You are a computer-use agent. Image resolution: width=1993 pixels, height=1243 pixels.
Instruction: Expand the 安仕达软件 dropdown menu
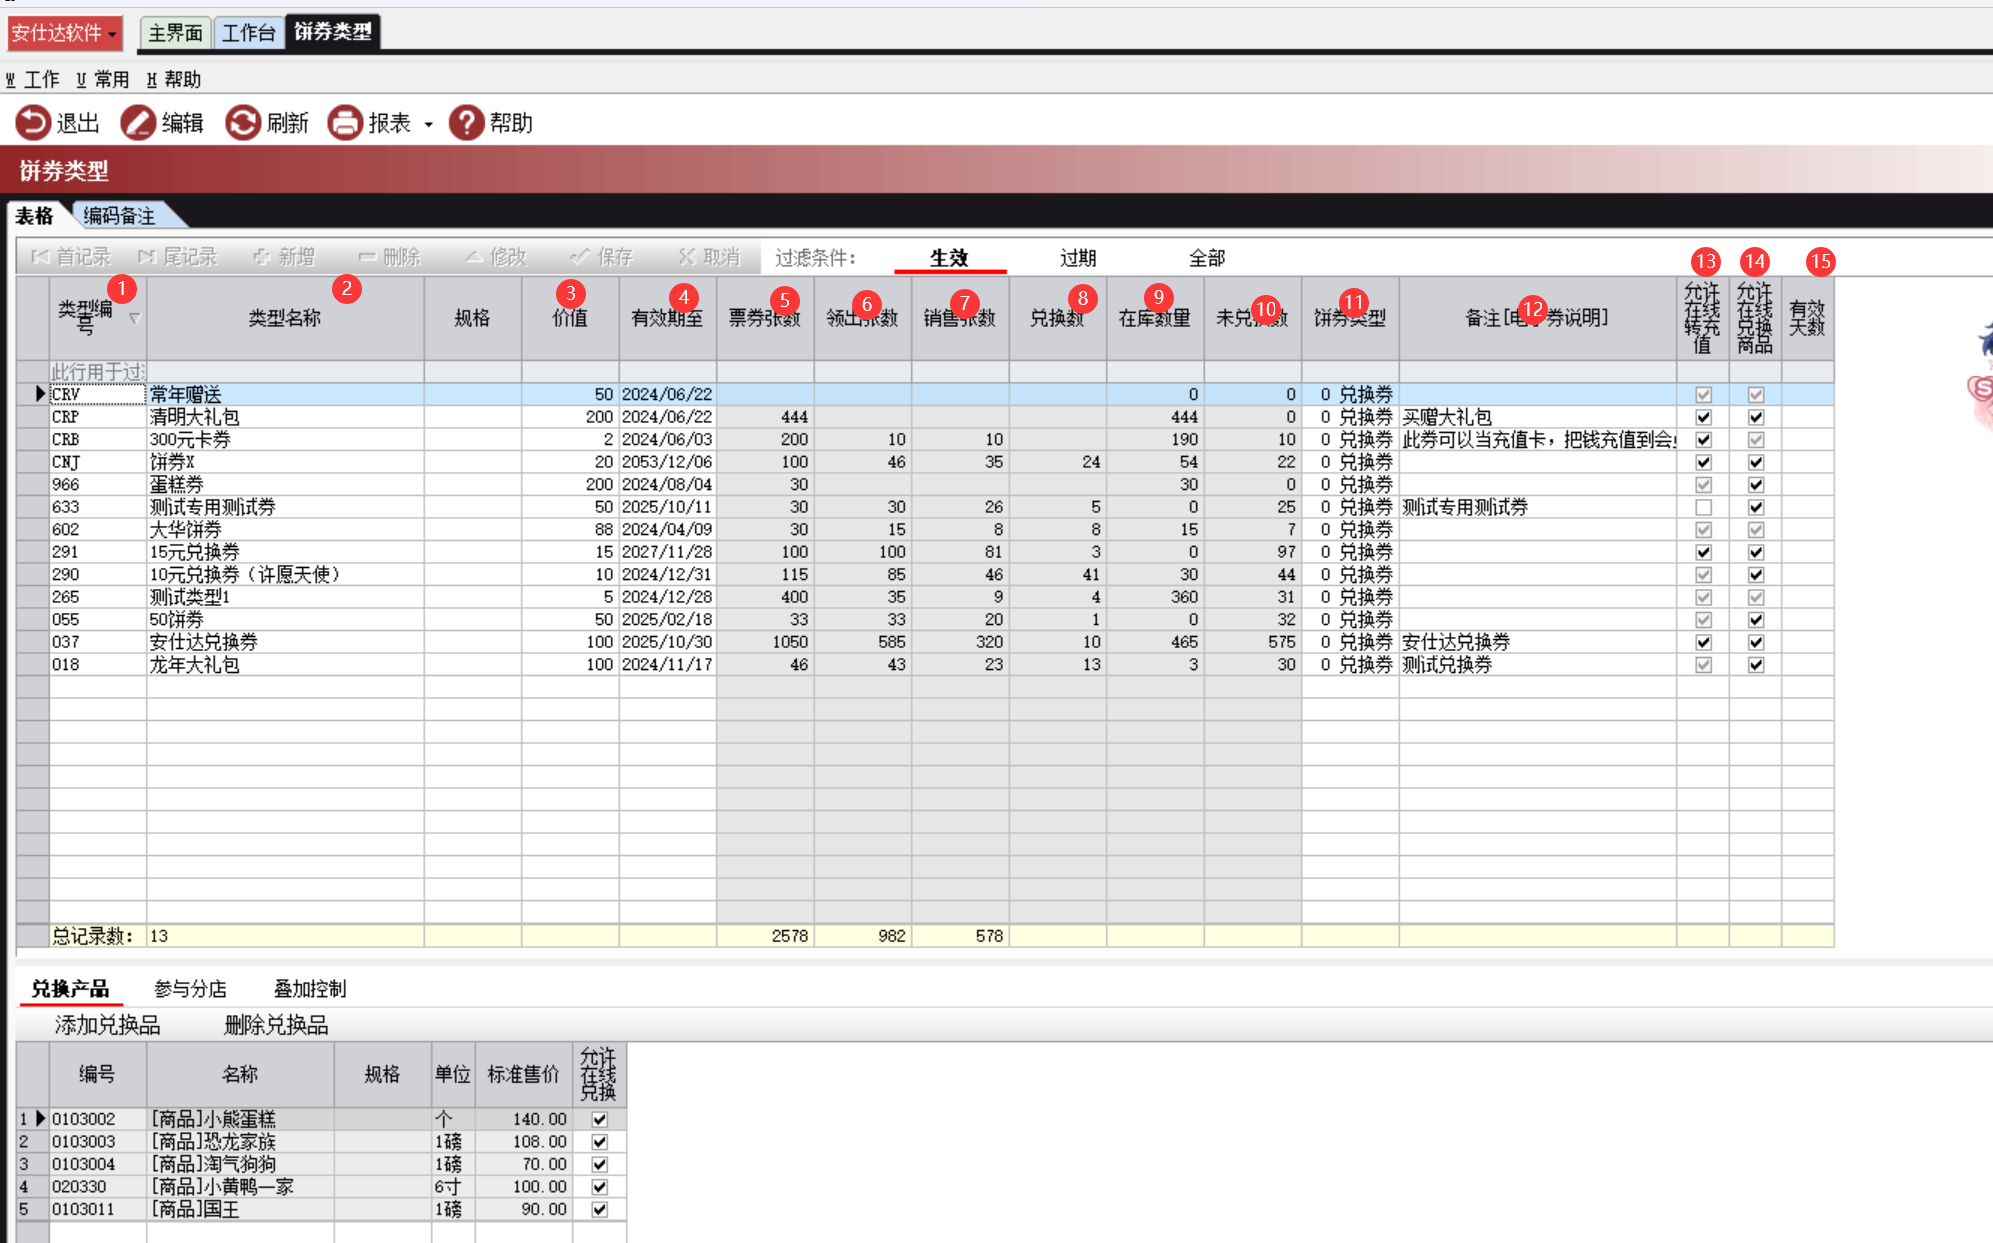pos(112,34)
